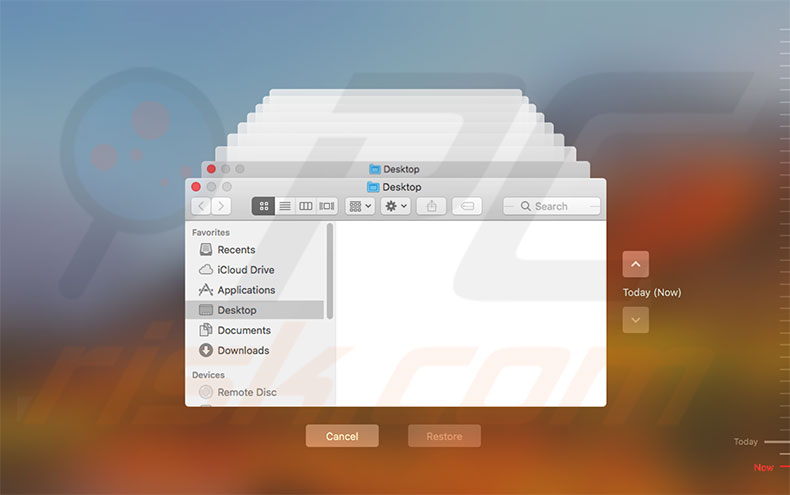
Task: Click the Recents sidebar icon
Action: 206,250
